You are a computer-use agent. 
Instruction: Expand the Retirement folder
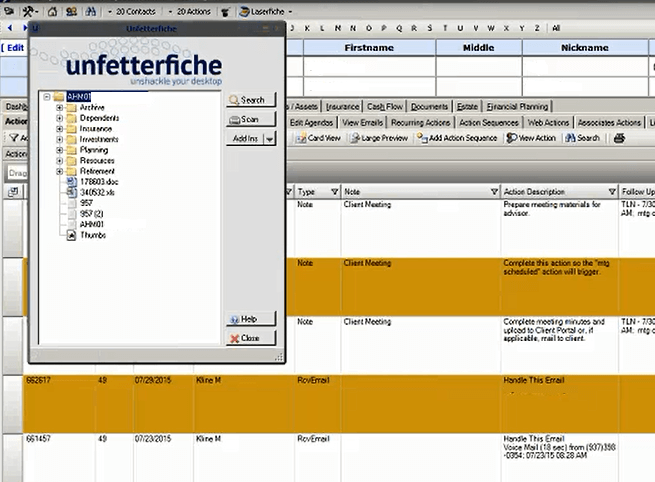[x=59, y=171]
